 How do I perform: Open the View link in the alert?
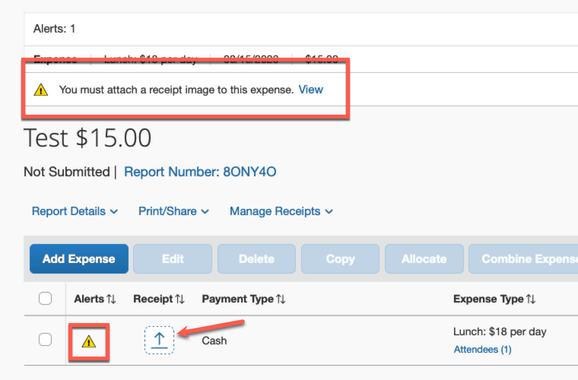pos(311,90)
